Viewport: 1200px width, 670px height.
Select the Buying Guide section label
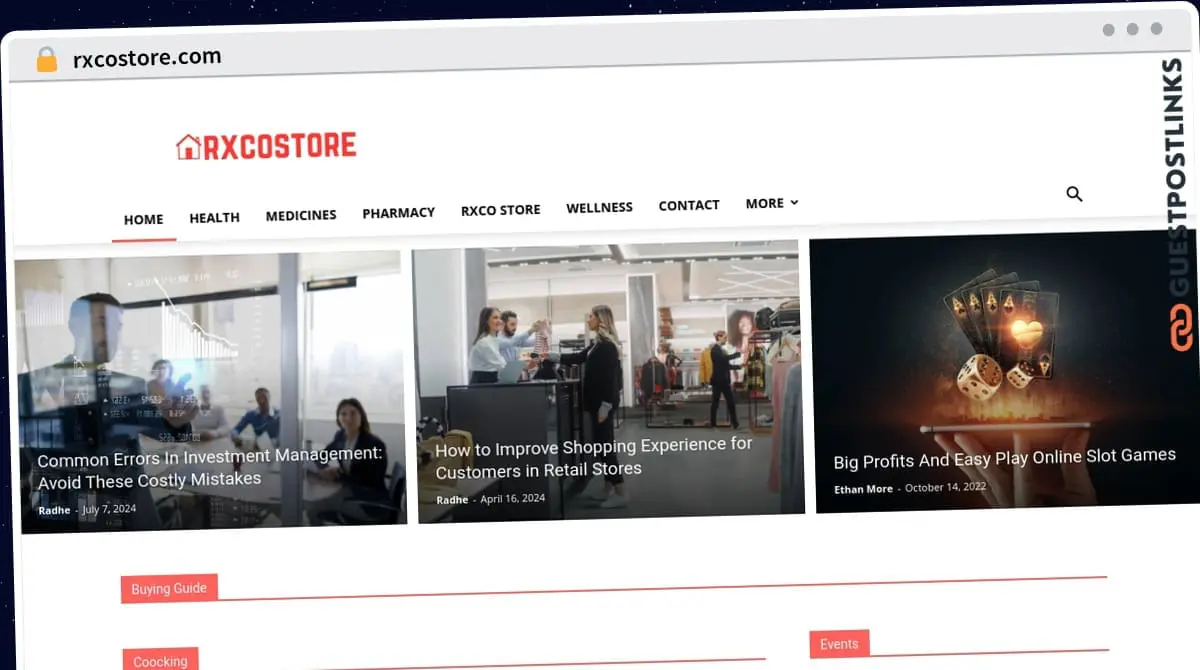[169, 589]
